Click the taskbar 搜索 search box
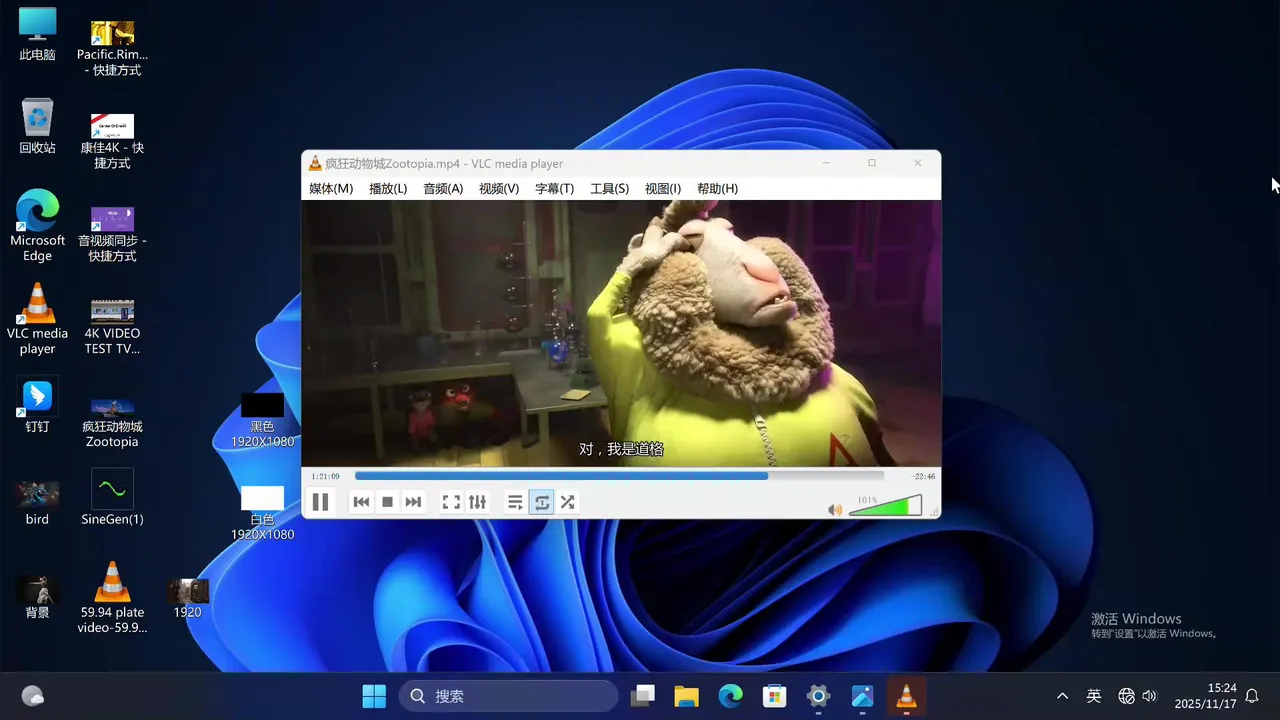This screenshot has height=720, width=1280. tap(508, 696)
